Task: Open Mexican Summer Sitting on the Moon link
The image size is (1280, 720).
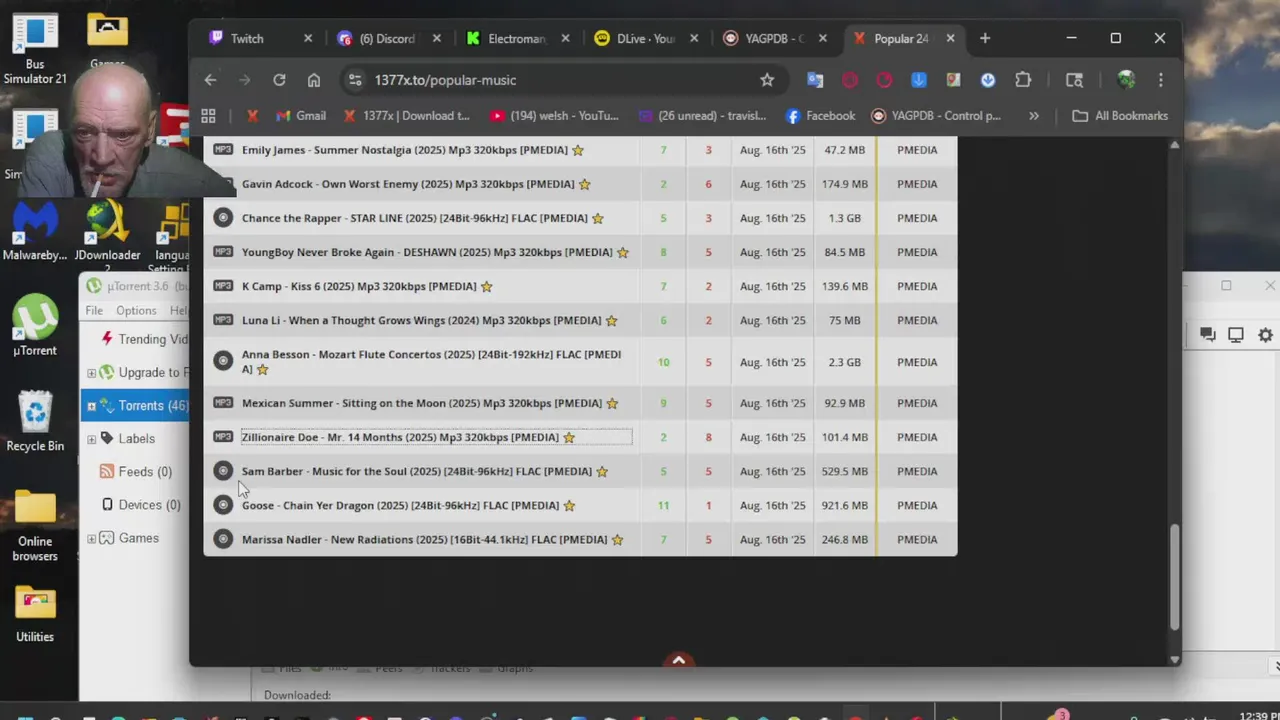Action: [x=422, y=404]
